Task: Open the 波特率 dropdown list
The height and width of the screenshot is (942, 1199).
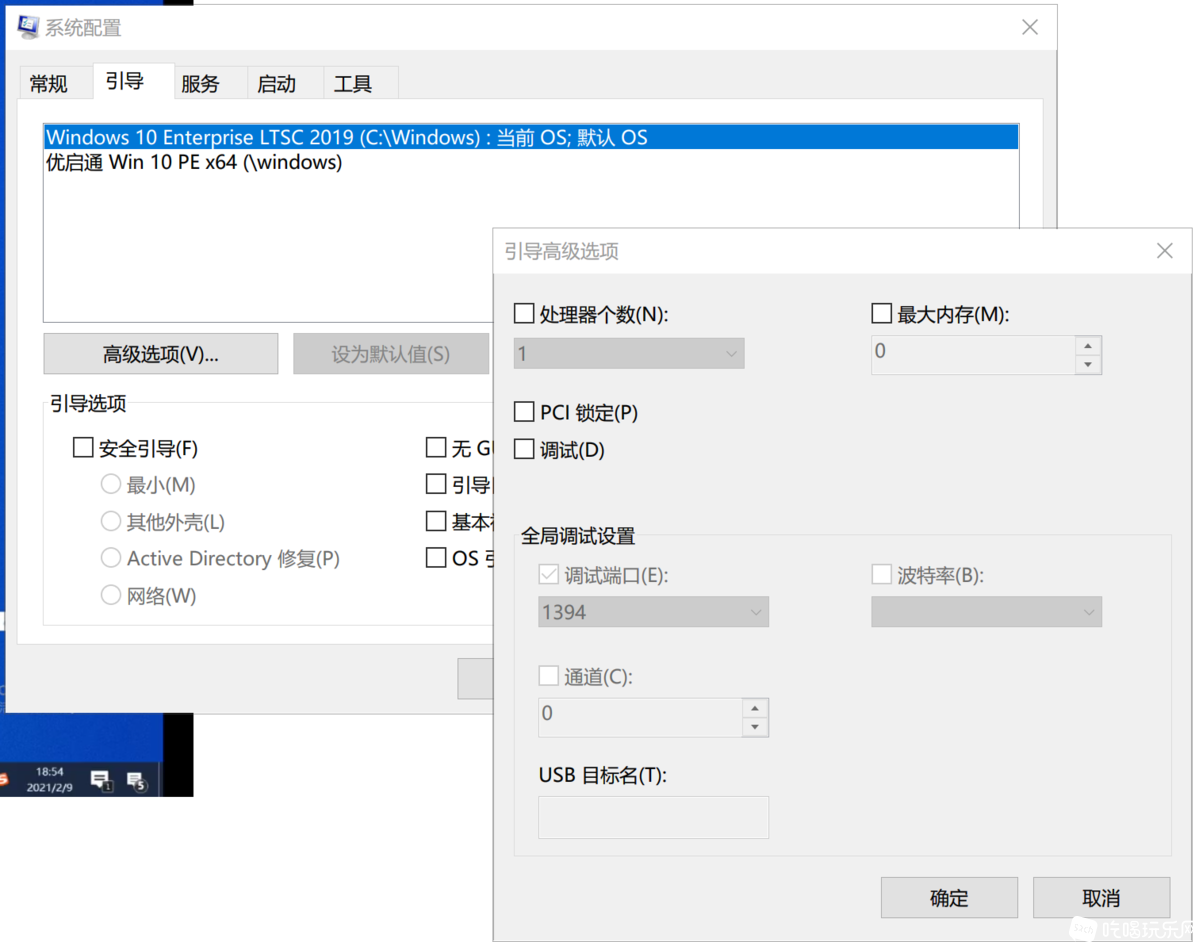Action: tap(986, 612)
